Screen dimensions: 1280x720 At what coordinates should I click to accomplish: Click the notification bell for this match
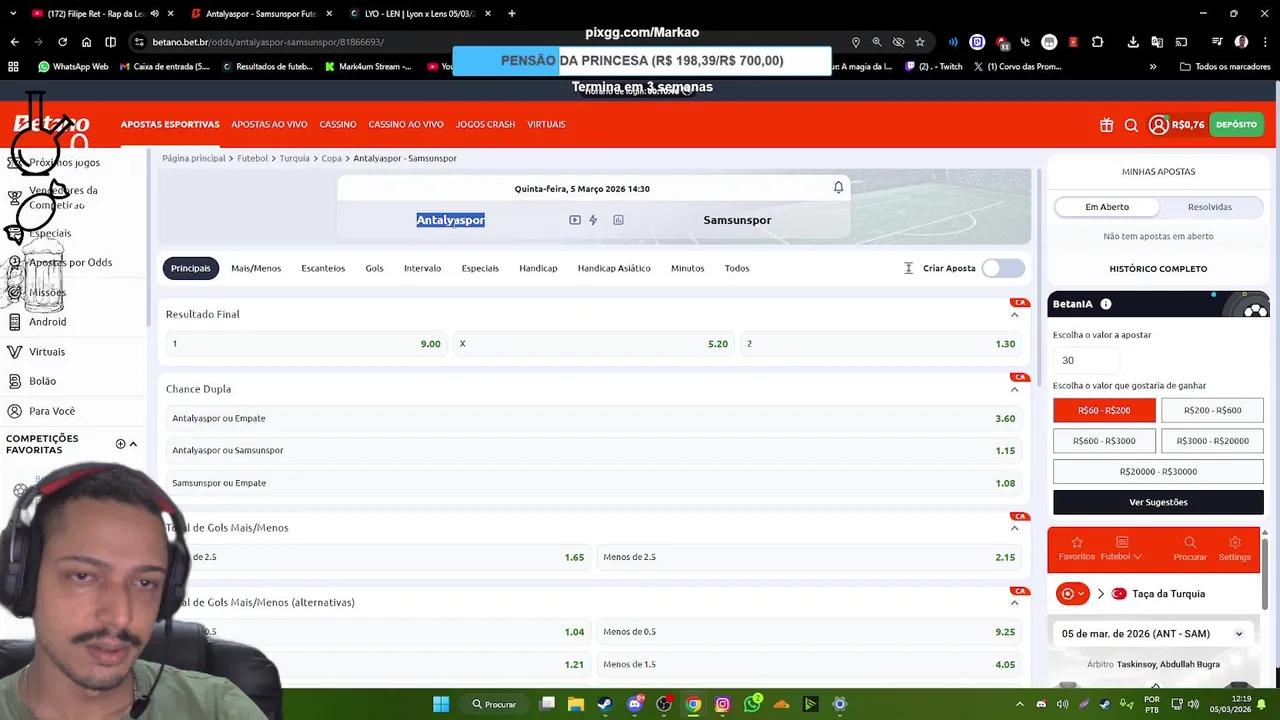pos(838,188)
